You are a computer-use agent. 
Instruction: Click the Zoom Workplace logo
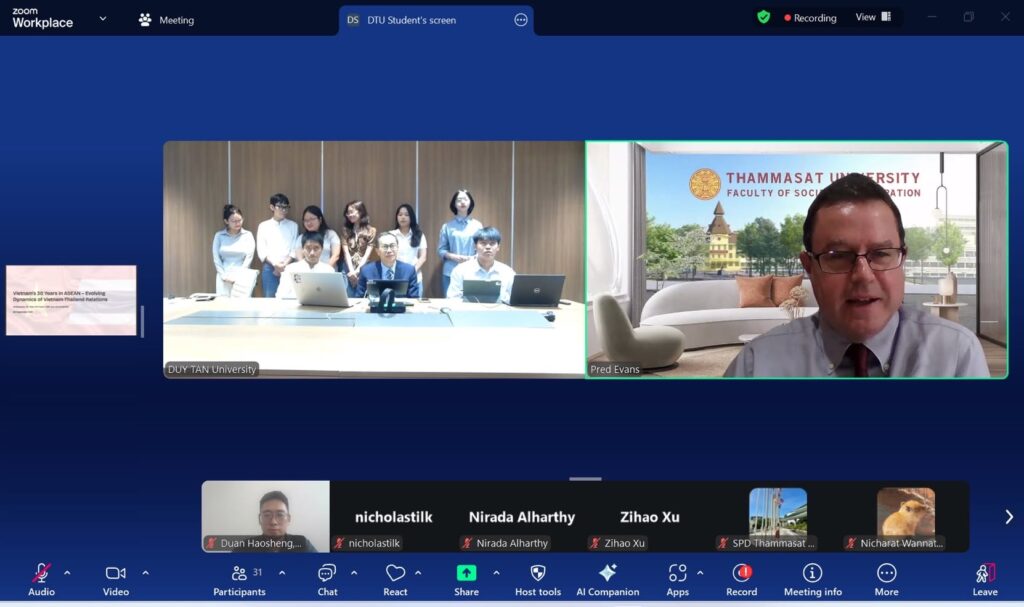42,18
